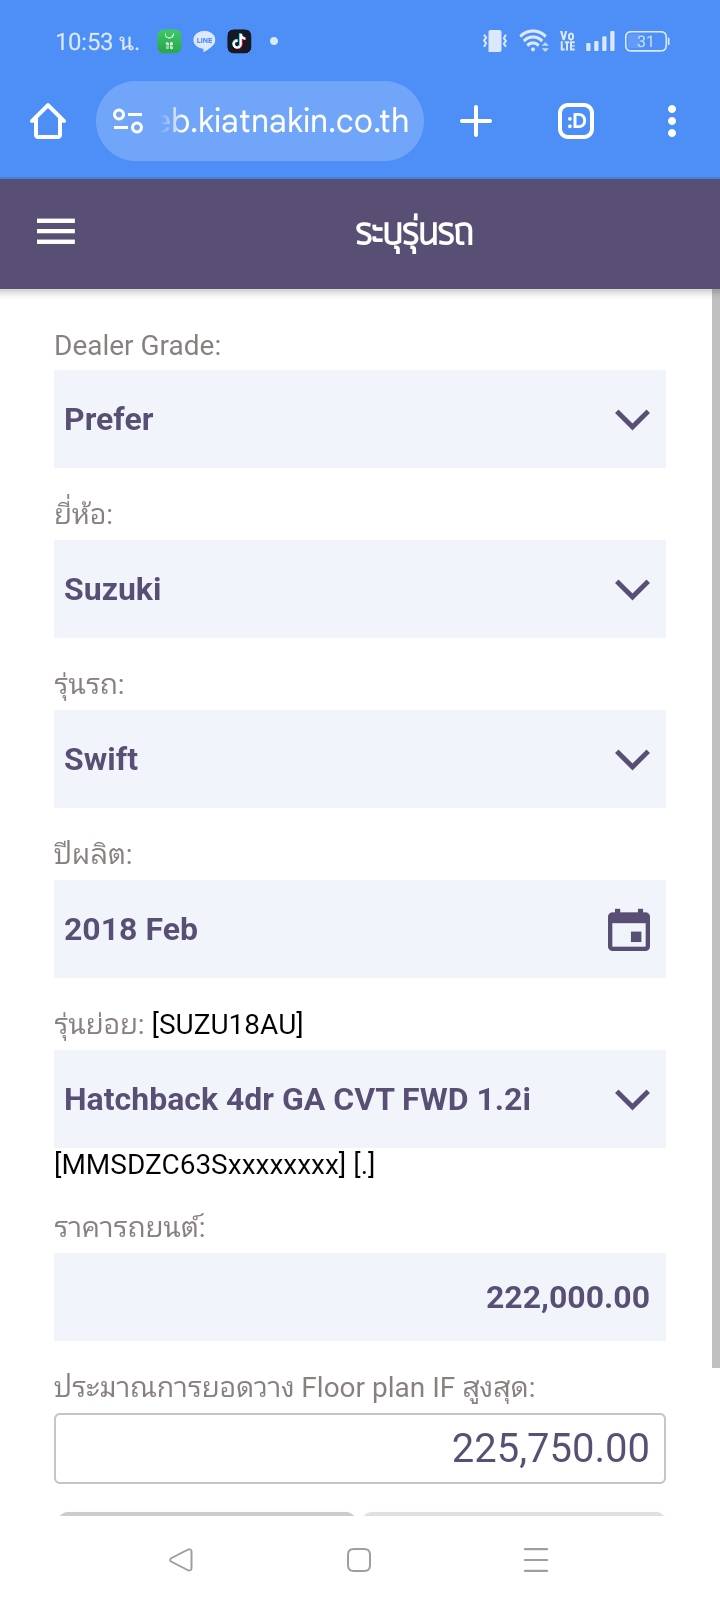This screenshot has height=1604, width=720.
Task: Click the 2018 Feb production date field
Action: (320, 930)
